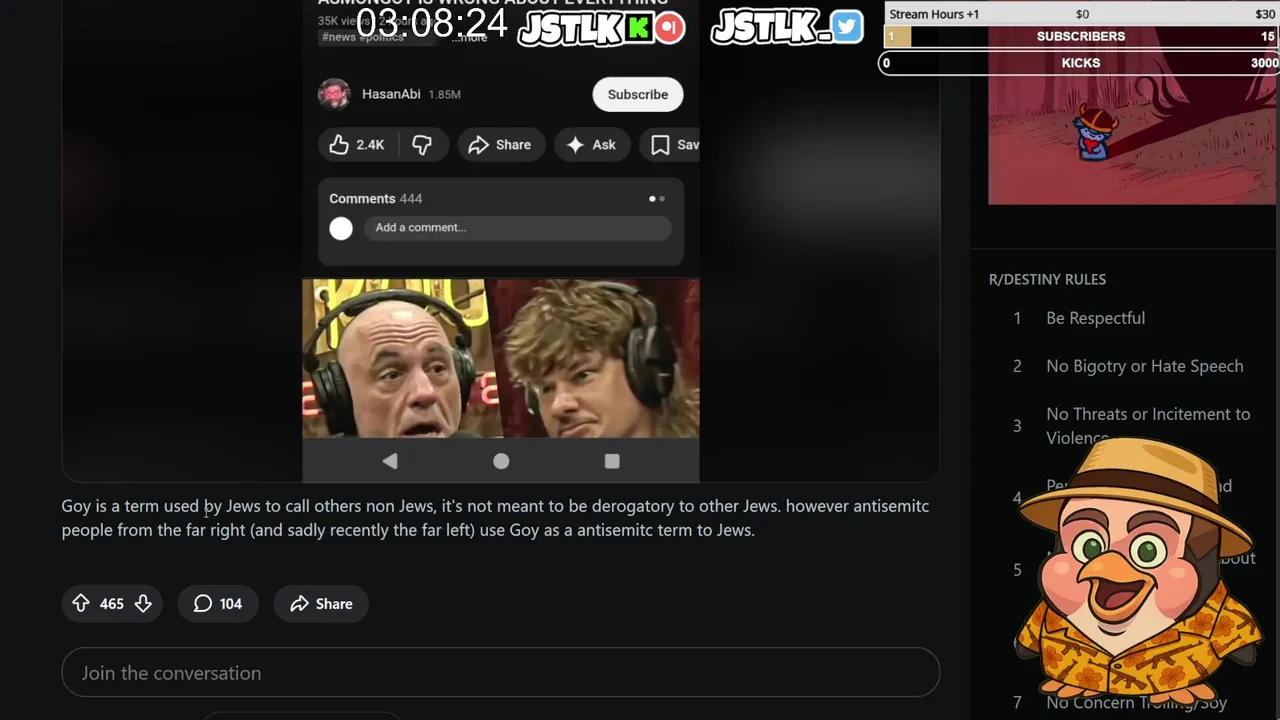Expand No Bigotry or Hate Speech rule

pyautogui.click(x=1145, y=366)
